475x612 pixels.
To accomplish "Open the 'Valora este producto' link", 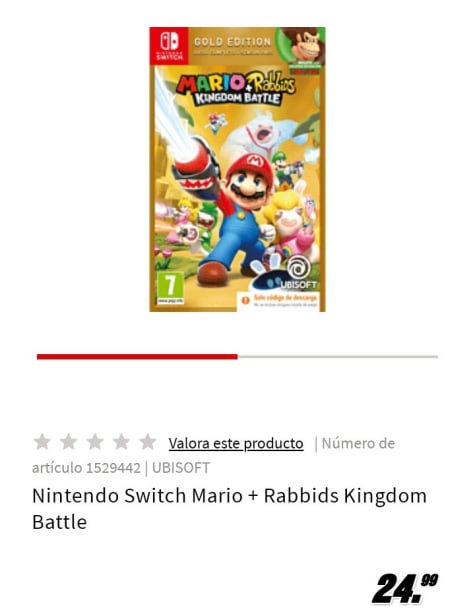I will tap(236, 443).
